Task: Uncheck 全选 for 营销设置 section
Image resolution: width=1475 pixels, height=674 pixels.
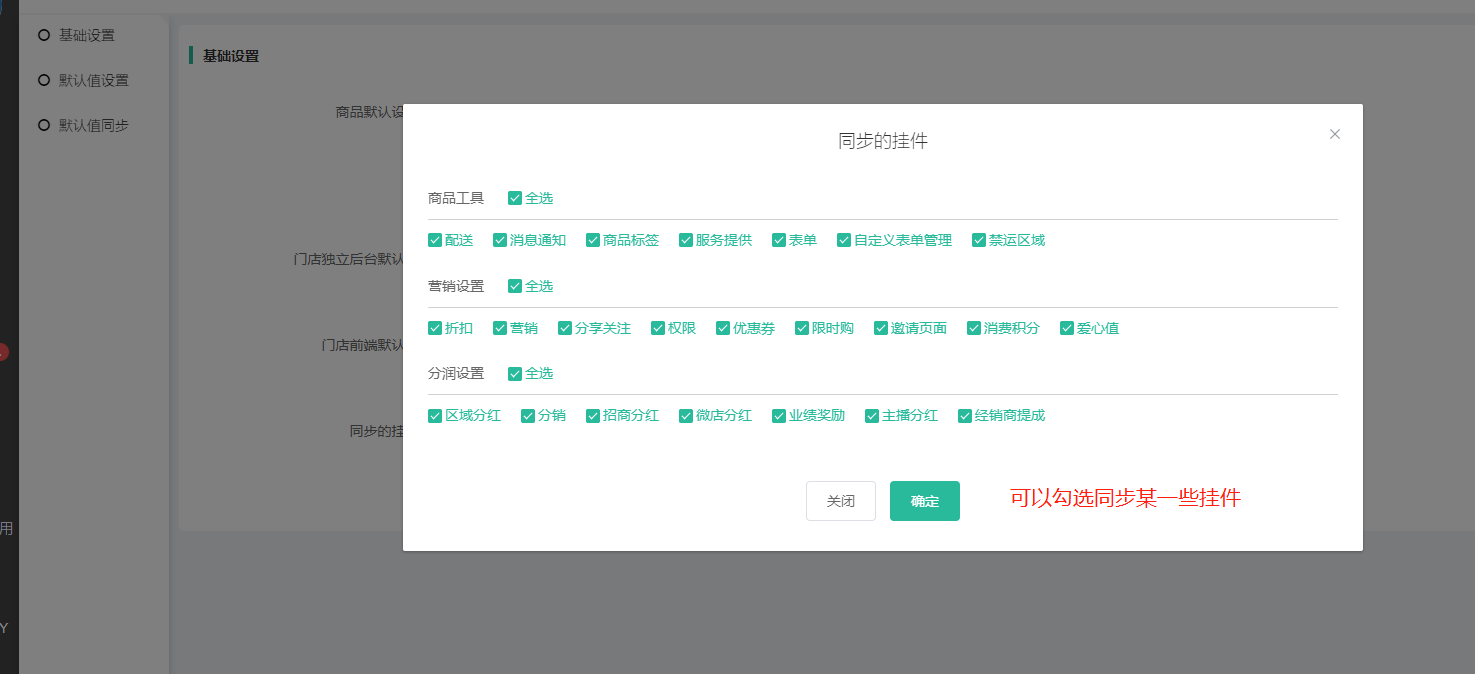Action: pos(515,286)
